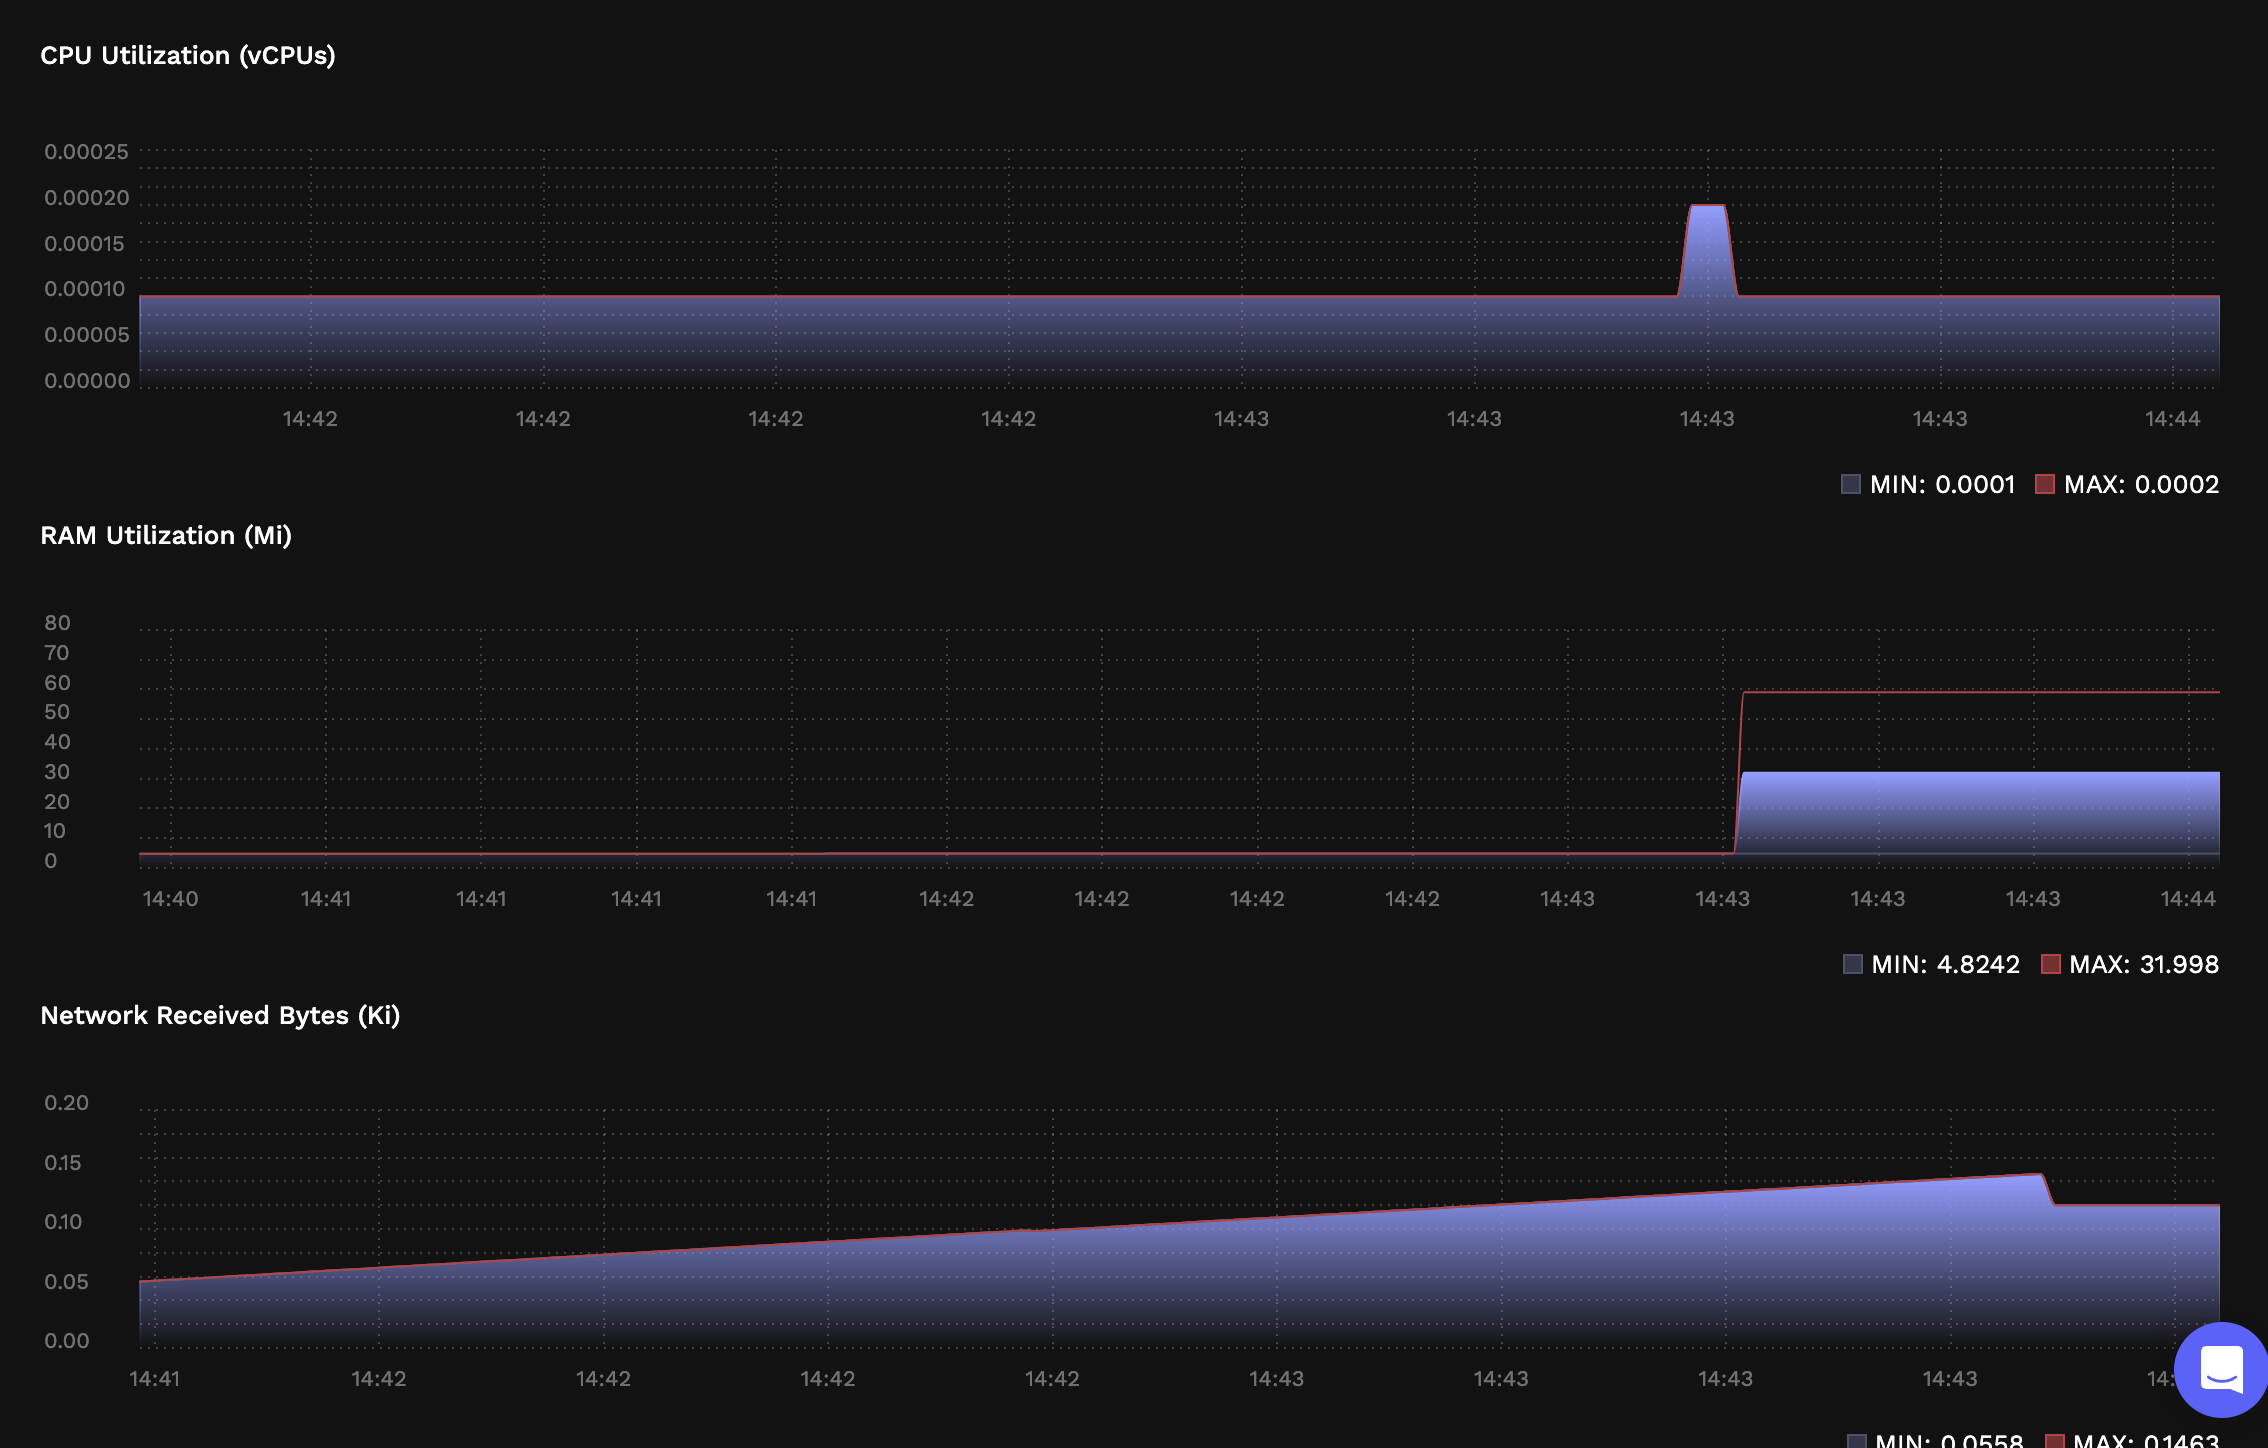The height and width of the screenshot is (1448, 2268).
Task: Click the MAX: 31.998 legend label
Action: tap(2143, 964)
